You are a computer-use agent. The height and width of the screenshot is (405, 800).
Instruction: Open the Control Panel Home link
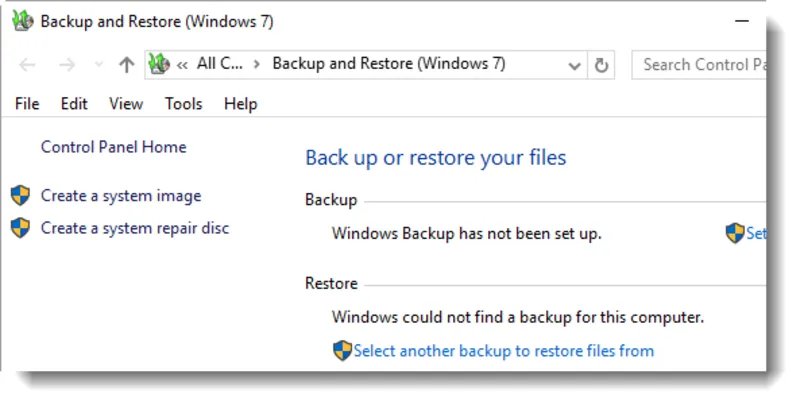[x=114, y=147]
